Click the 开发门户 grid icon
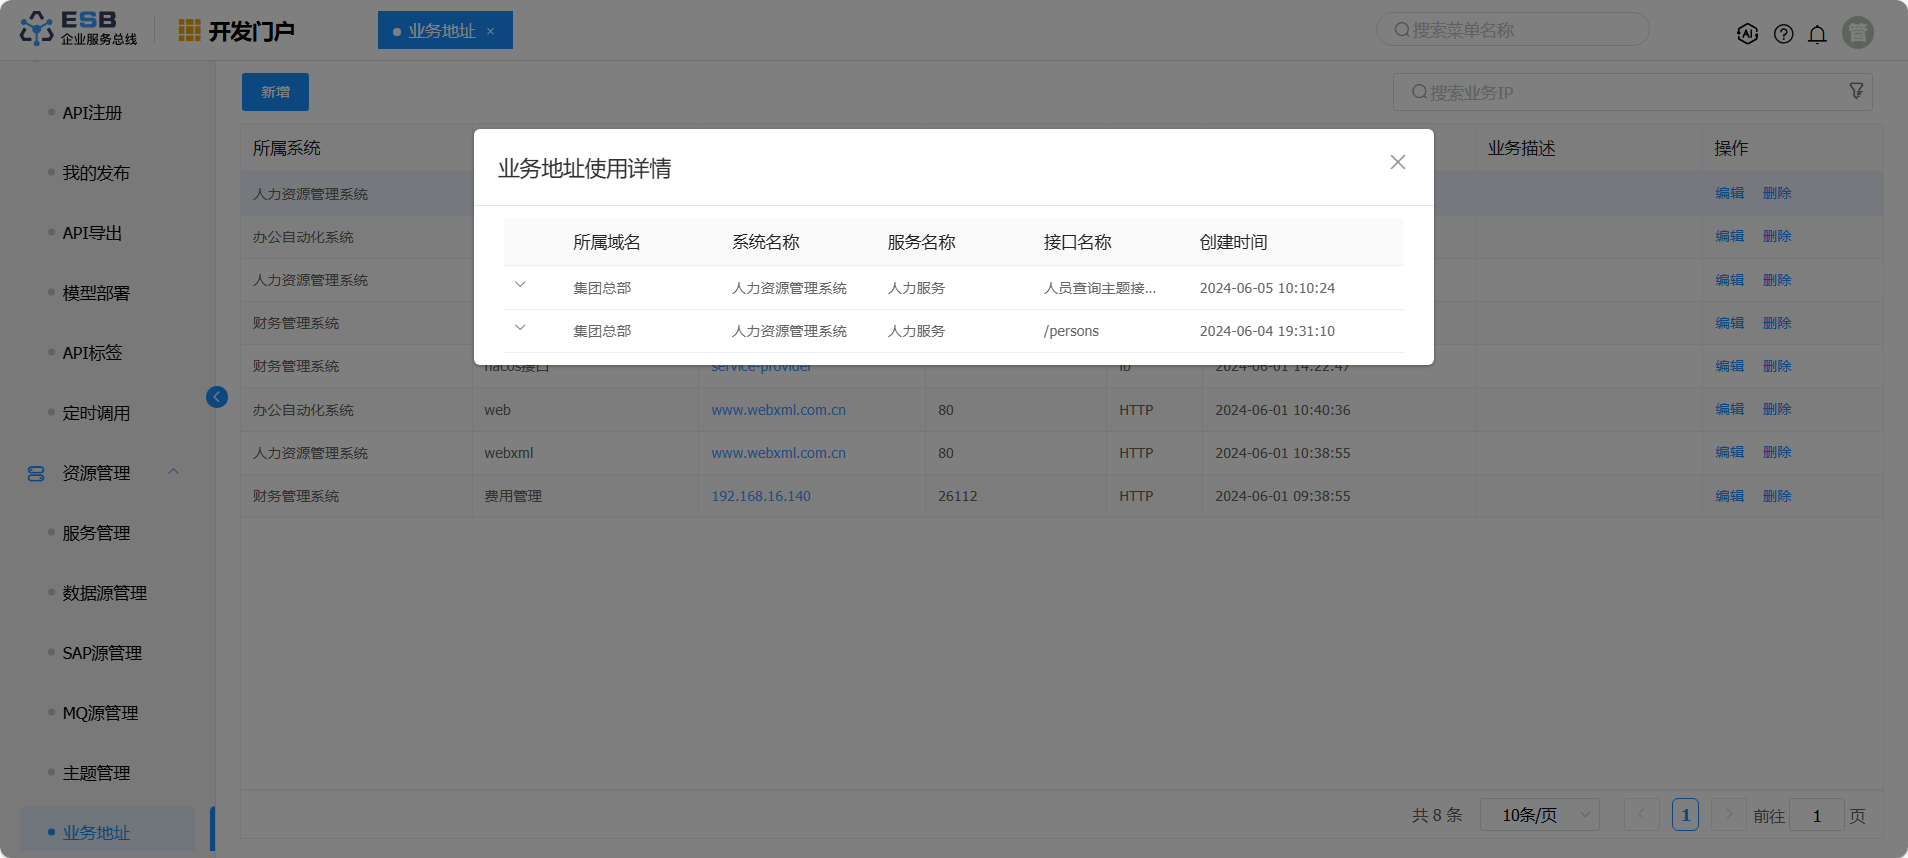This screenshot has width=1908, height=858. 189,31
